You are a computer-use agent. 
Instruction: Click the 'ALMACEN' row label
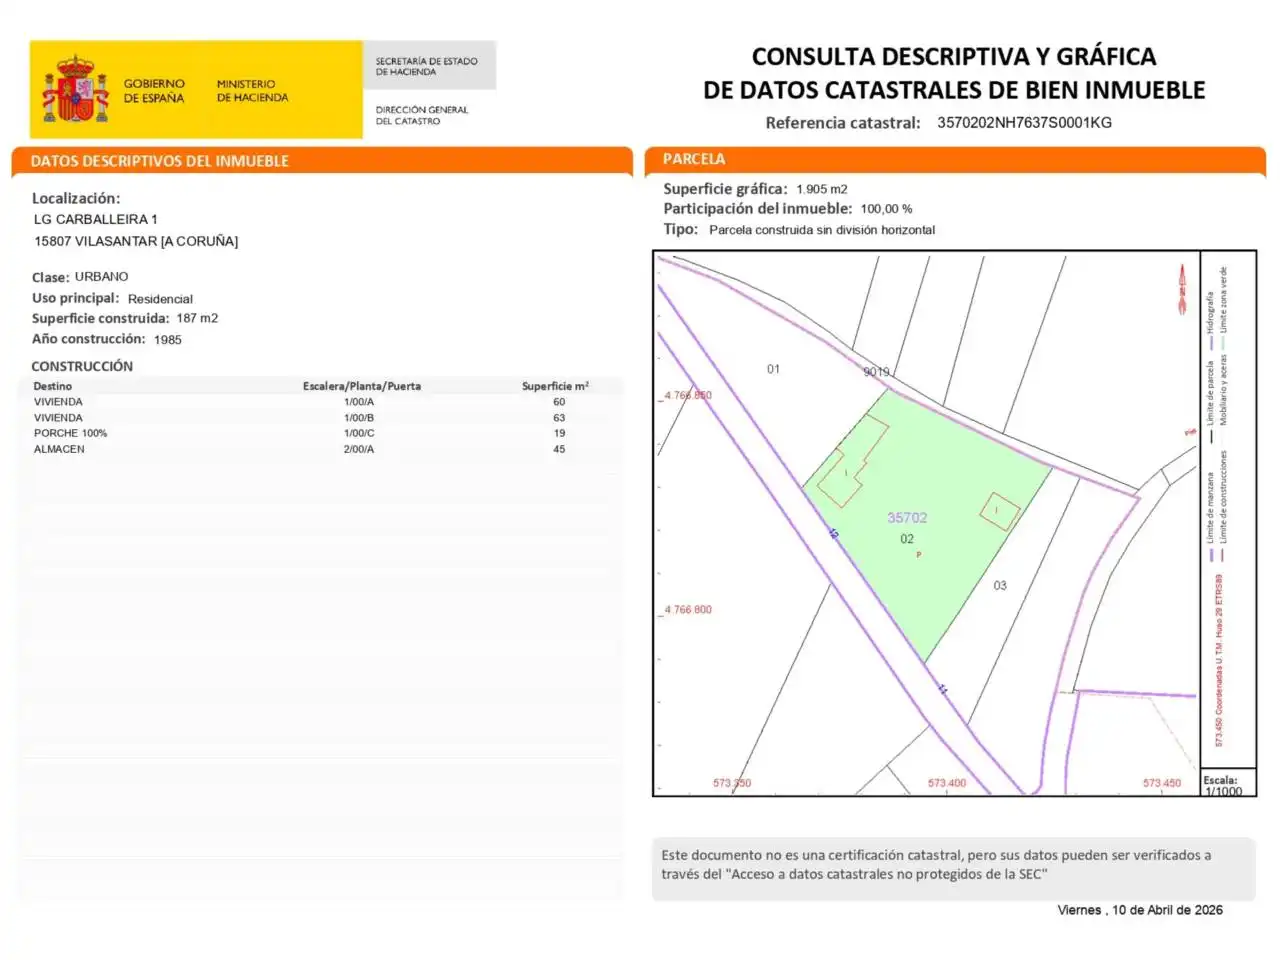59,449
